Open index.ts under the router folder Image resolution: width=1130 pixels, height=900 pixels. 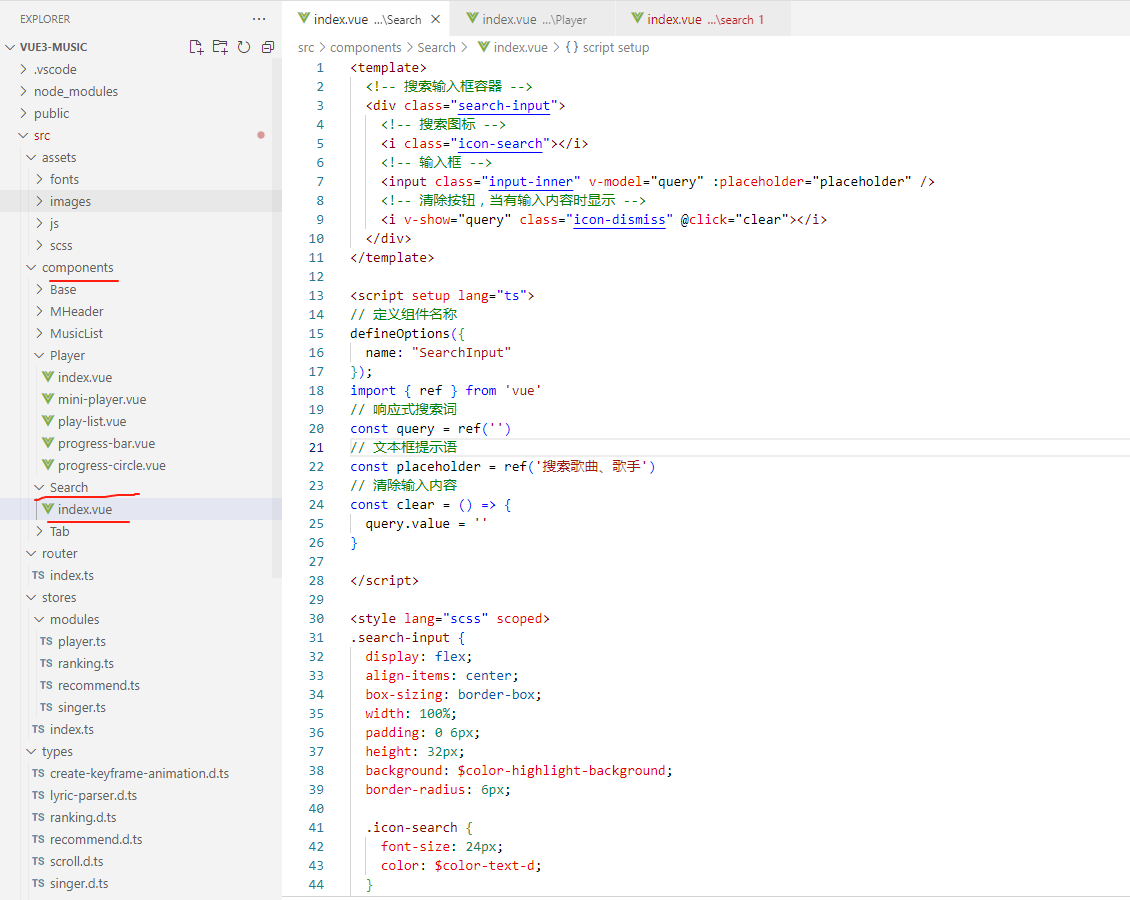(x=71, y=575)
